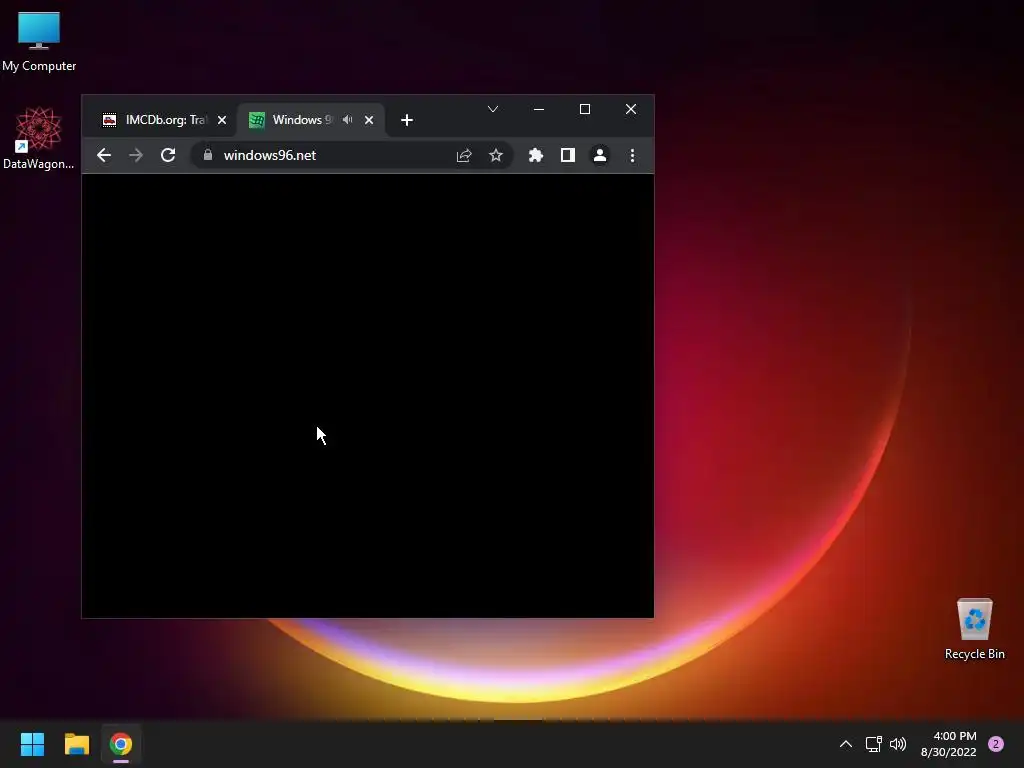Open File Explorer from the taskbar
Viewport: 1024px width, 768px height.
point(76,744)
